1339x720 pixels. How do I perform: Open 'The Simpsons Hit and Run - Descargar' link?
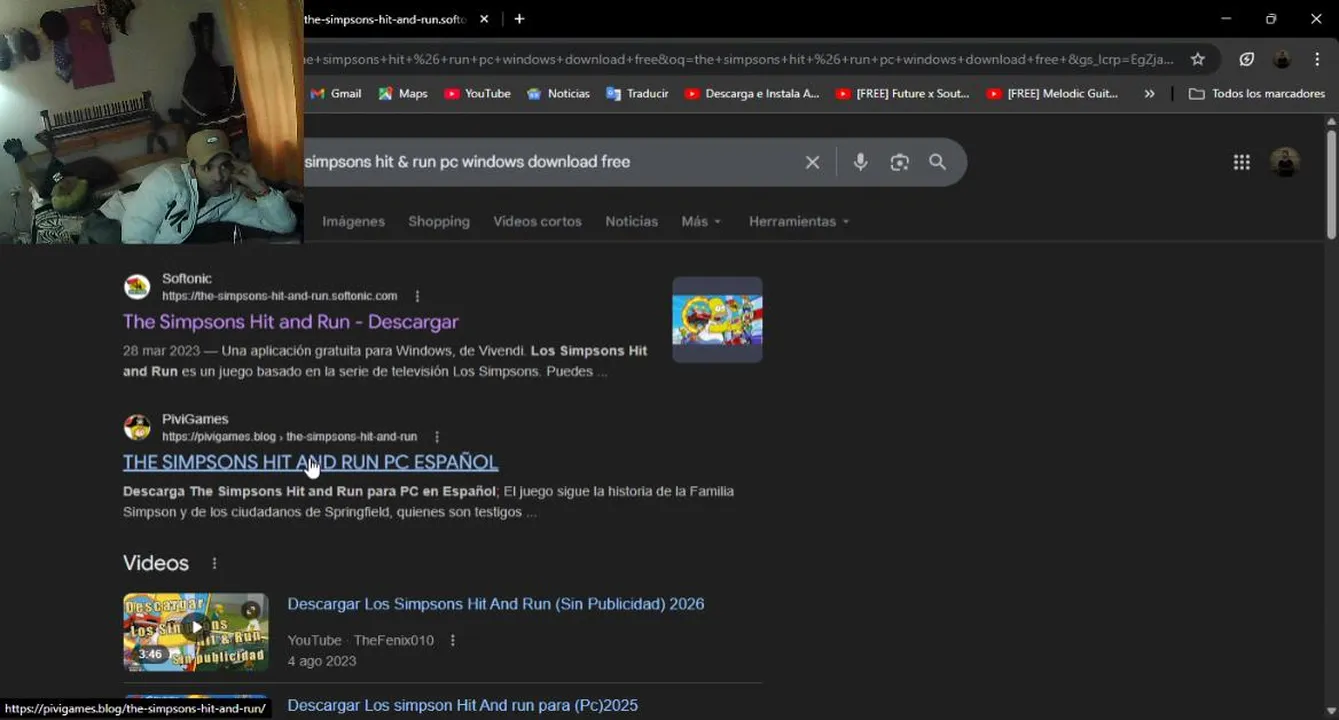[290, 322]
